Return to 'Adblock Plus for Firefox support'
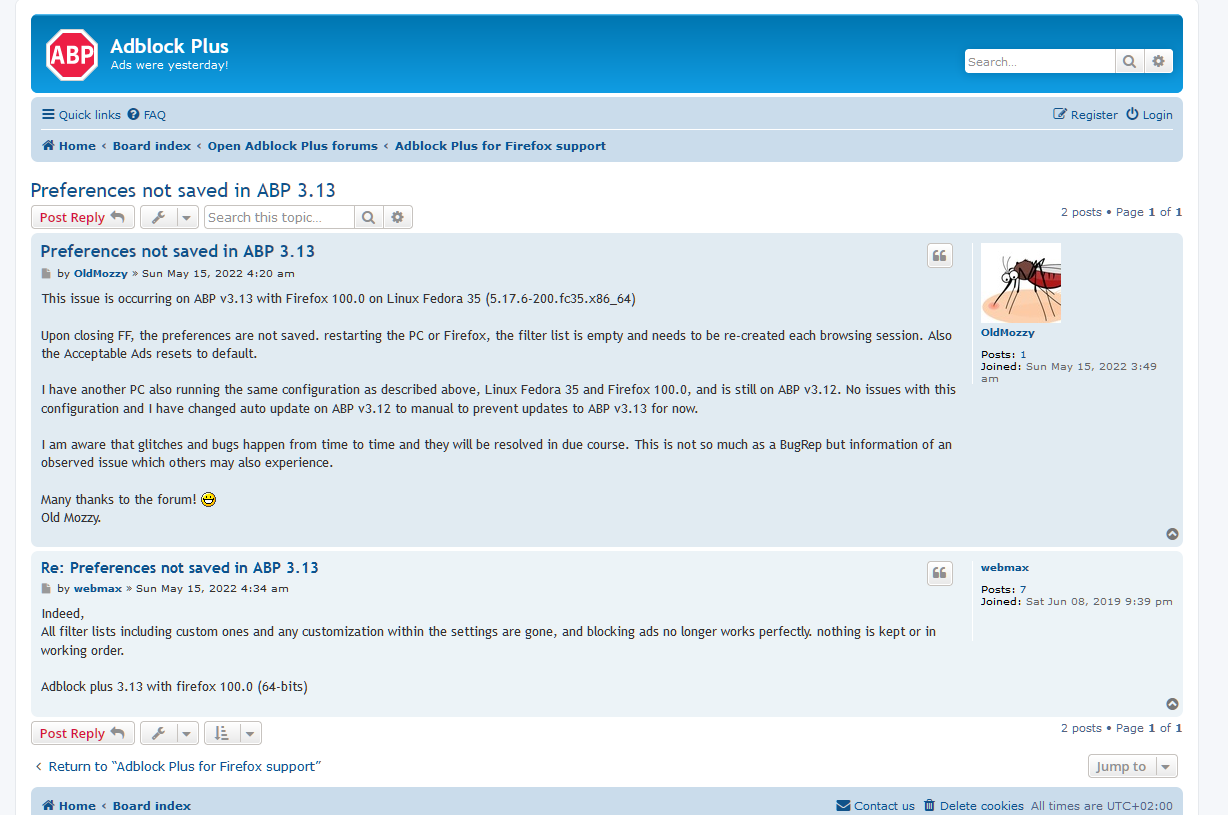Image resolution: width=1228 pixels, height=815 pixels. pyautogui.click(x=176, y=767)
